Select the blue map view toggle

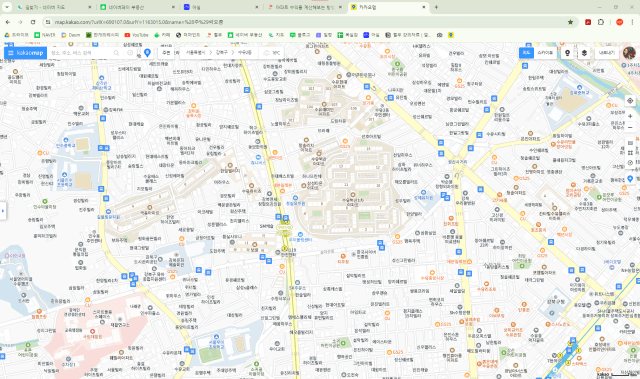527,53
